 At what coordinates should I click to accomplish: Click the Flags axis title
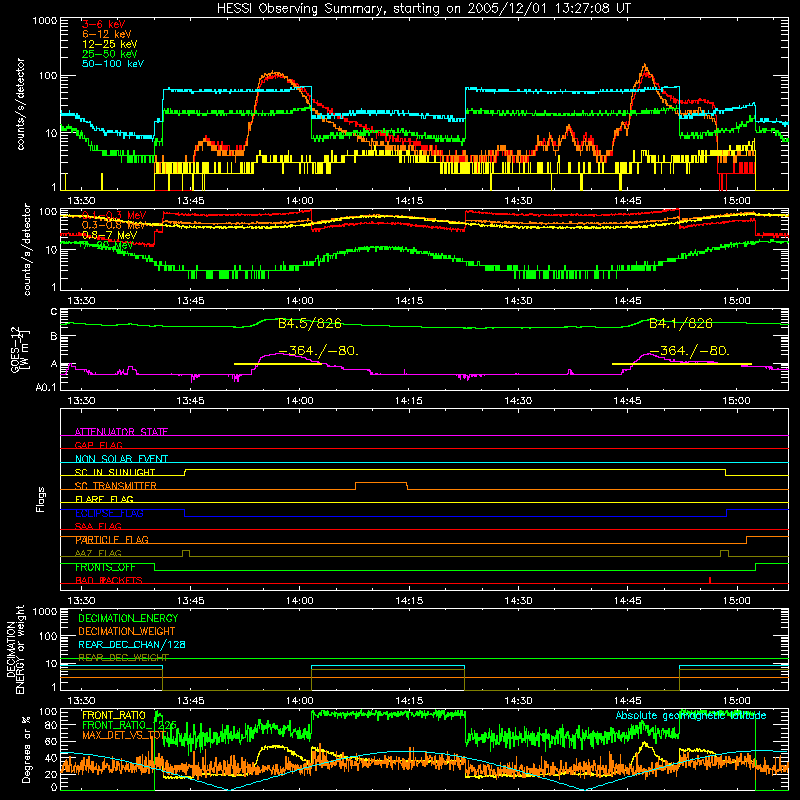point(41,499)
